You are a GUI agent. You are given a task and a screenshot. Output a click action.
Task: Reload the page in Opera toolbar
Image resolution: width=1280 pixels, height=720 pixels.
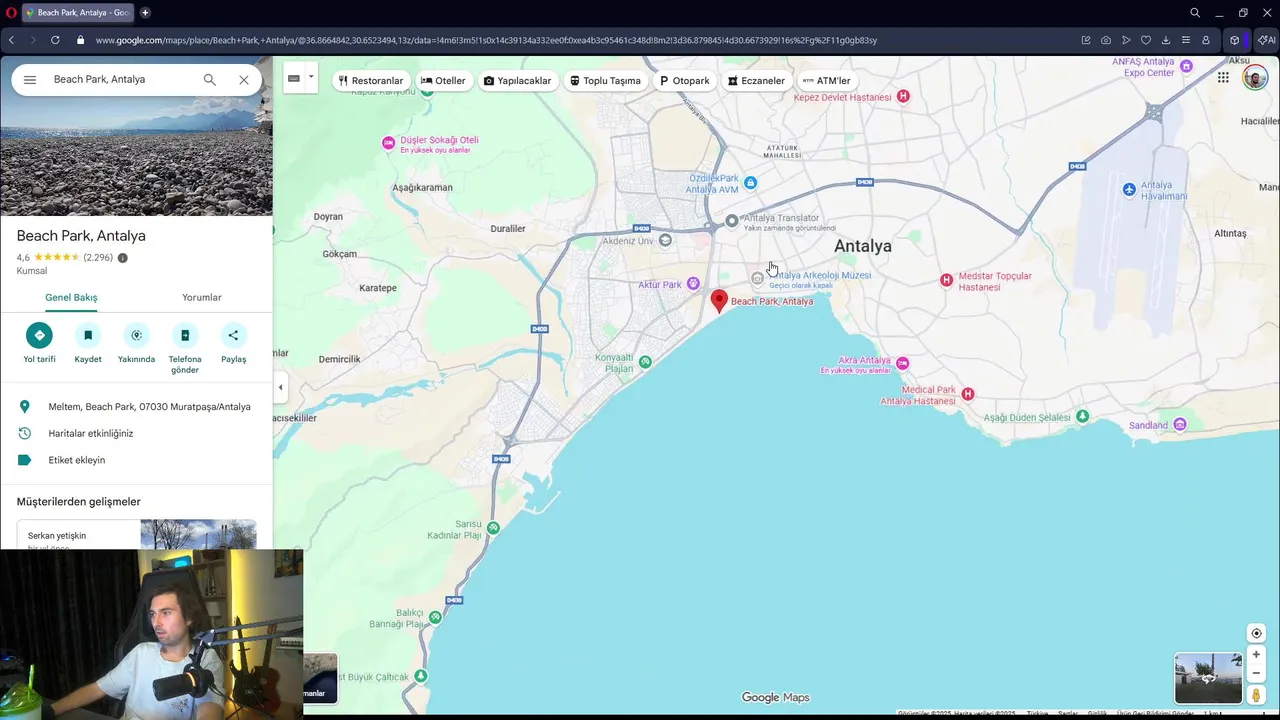55,40
